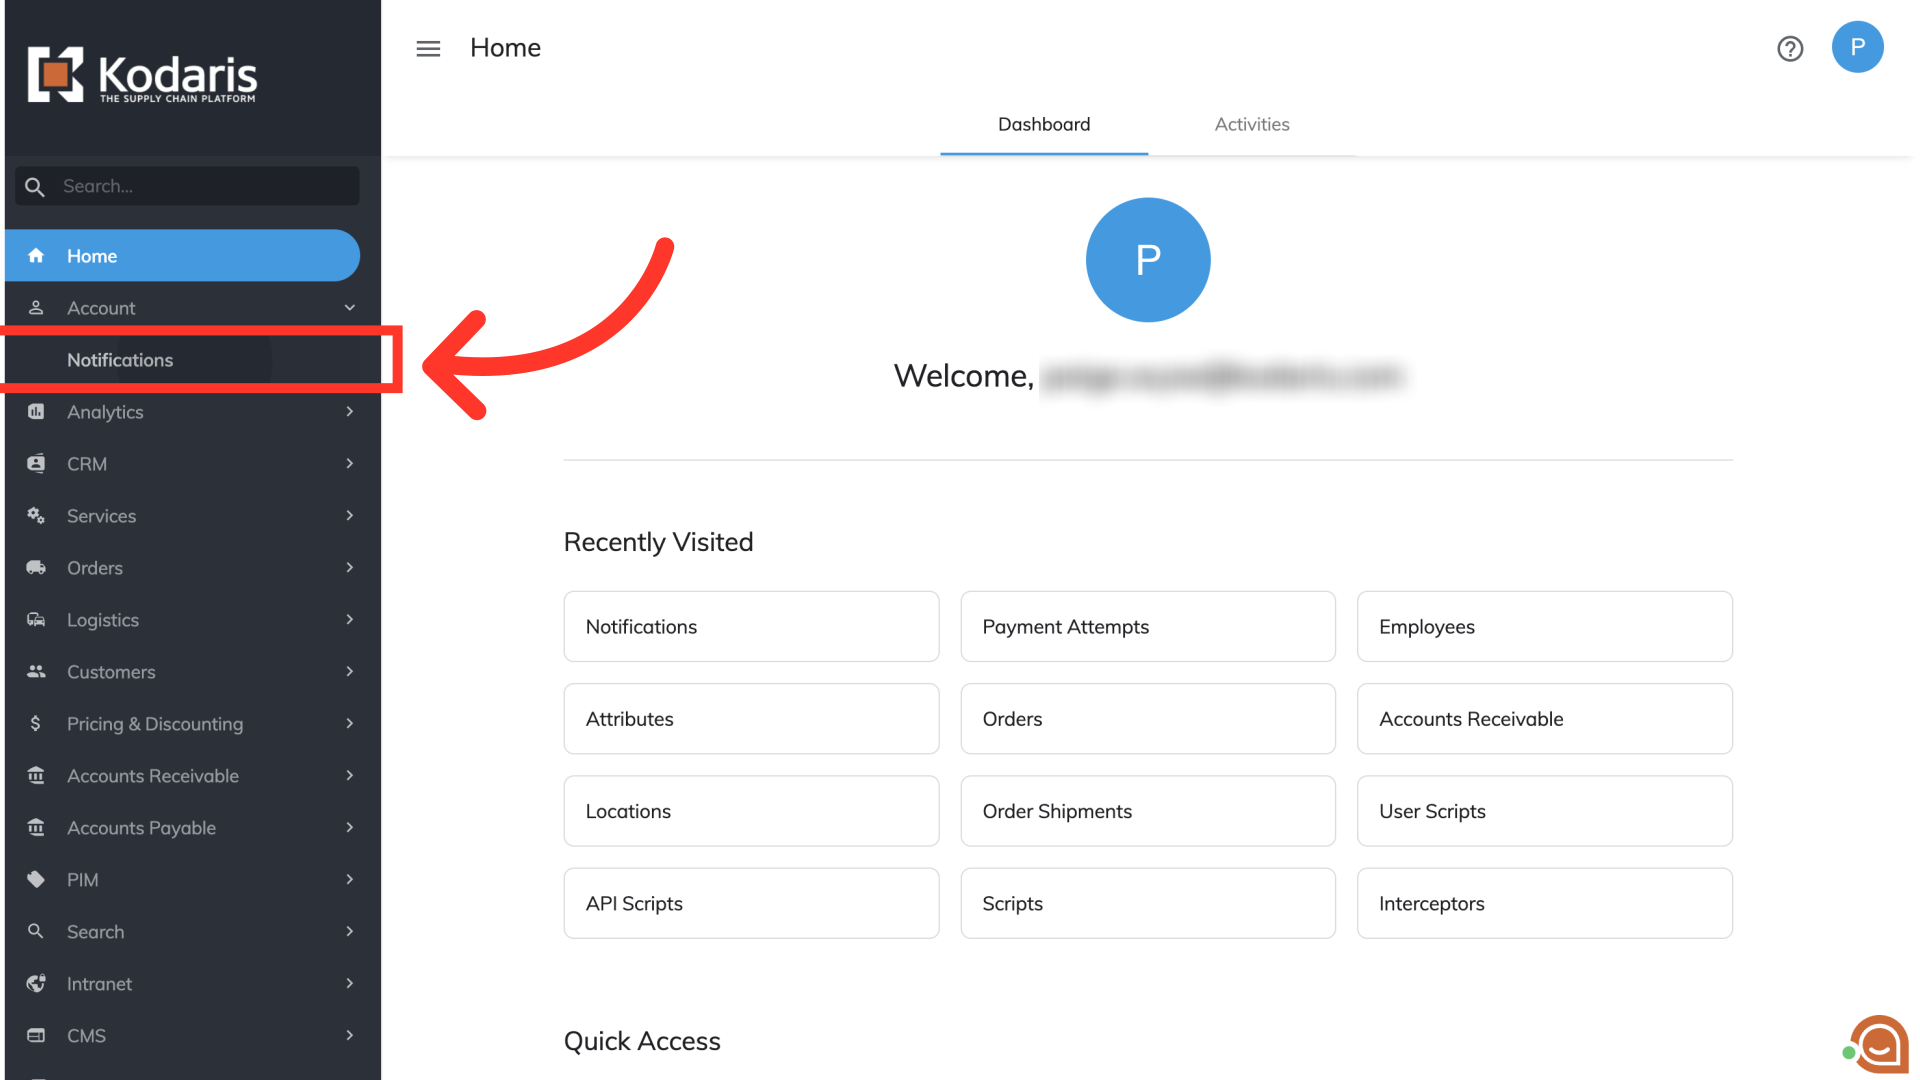Click the Intranet globe icon
Viewport: 1920px width, 1080px height.
(36, 984)
